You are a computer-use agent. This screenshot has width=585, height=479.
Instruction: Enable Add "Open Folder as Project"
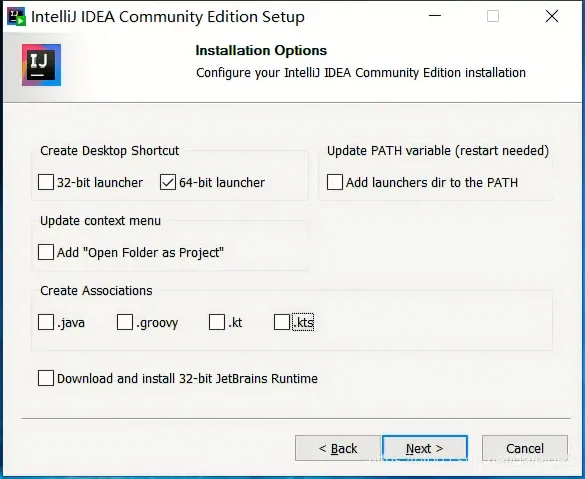coord(46,252)
